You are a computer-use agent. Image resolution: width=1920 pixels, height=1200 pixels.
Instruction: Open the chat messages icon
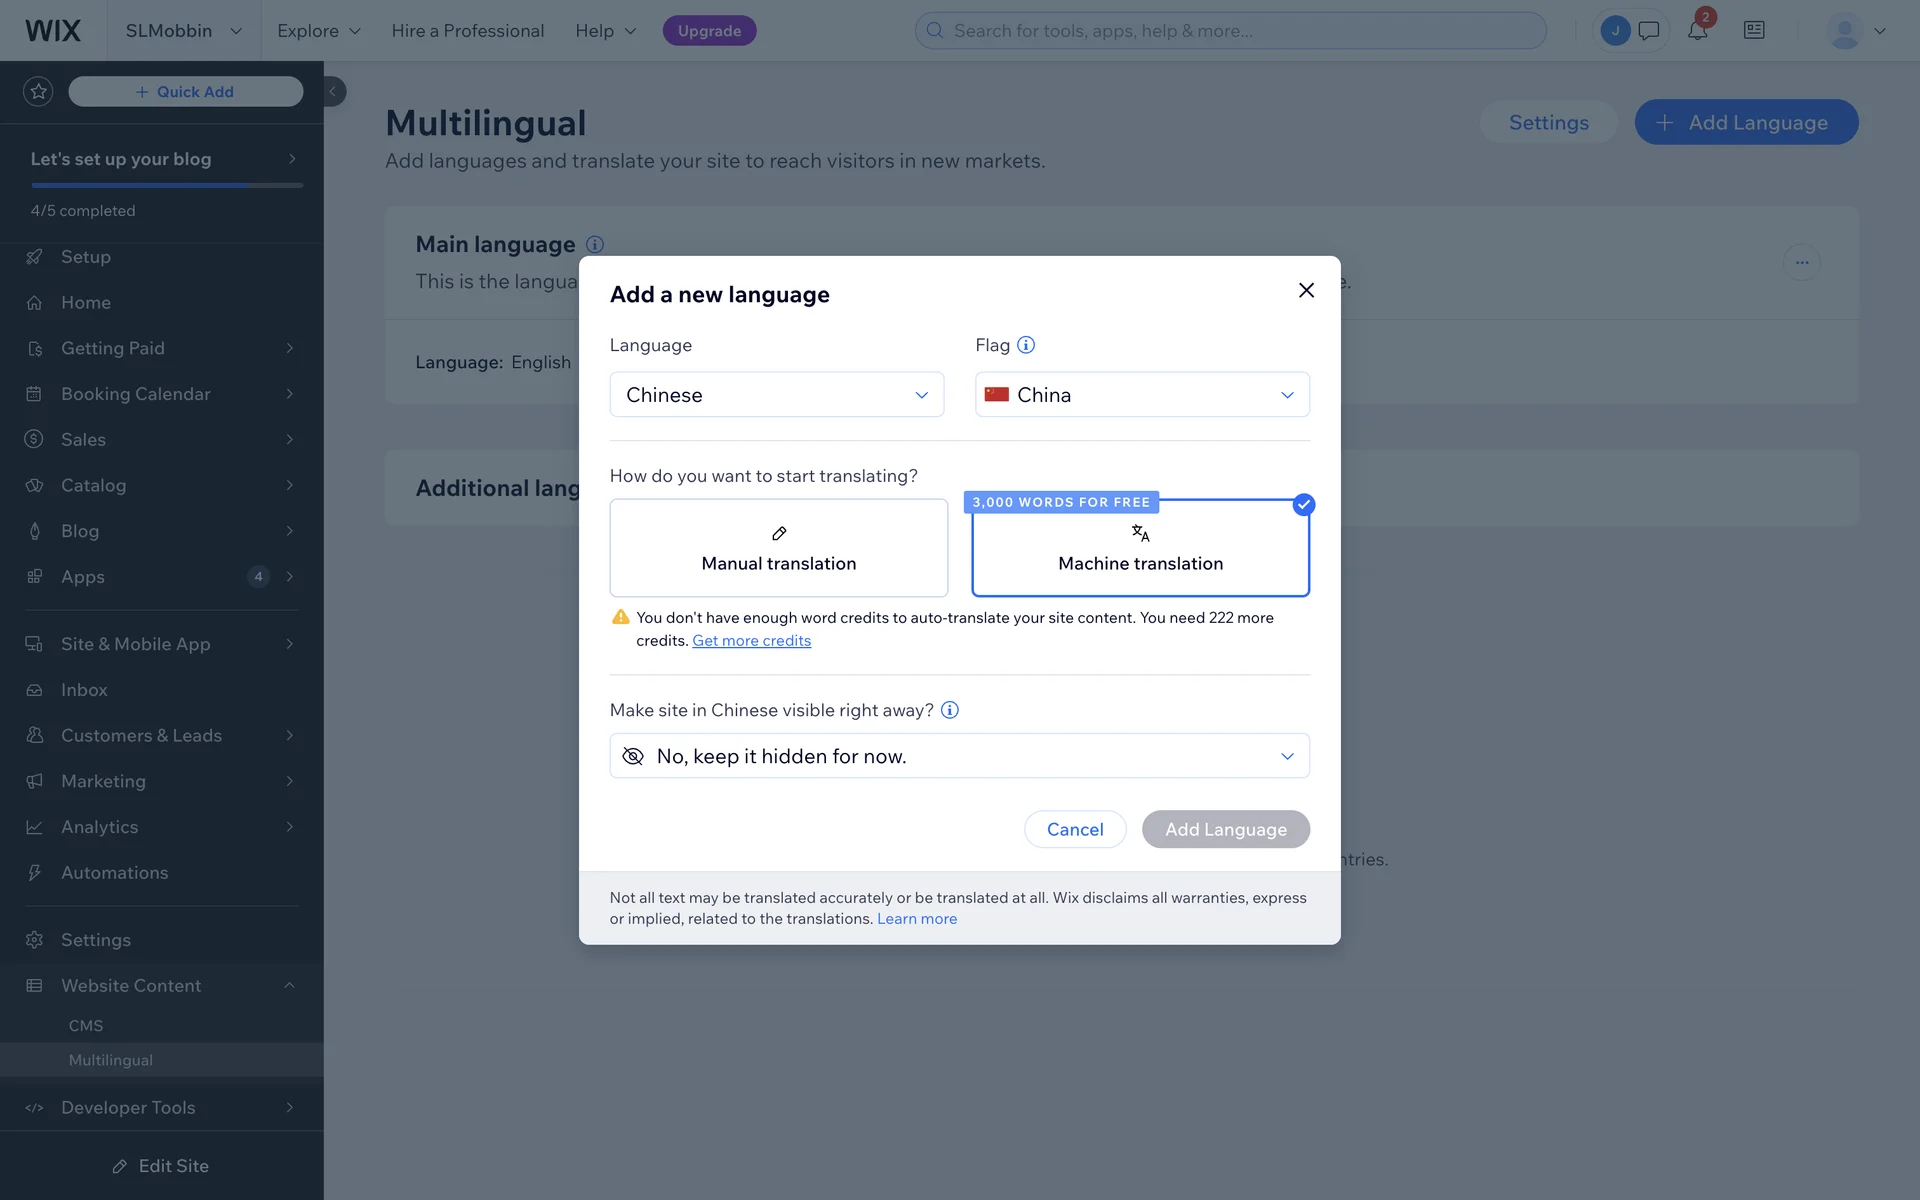1649,31
